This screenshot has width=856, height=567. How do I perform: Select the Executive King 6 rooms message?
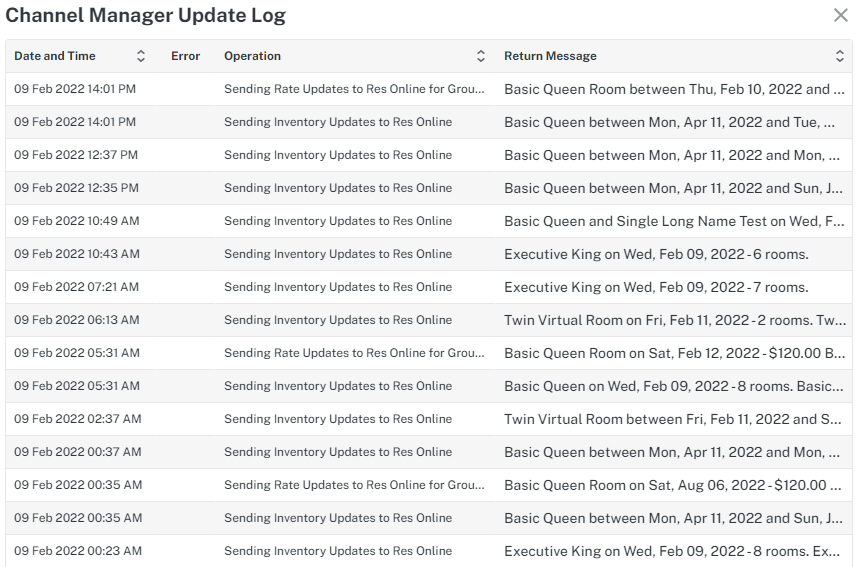(656, 254)
